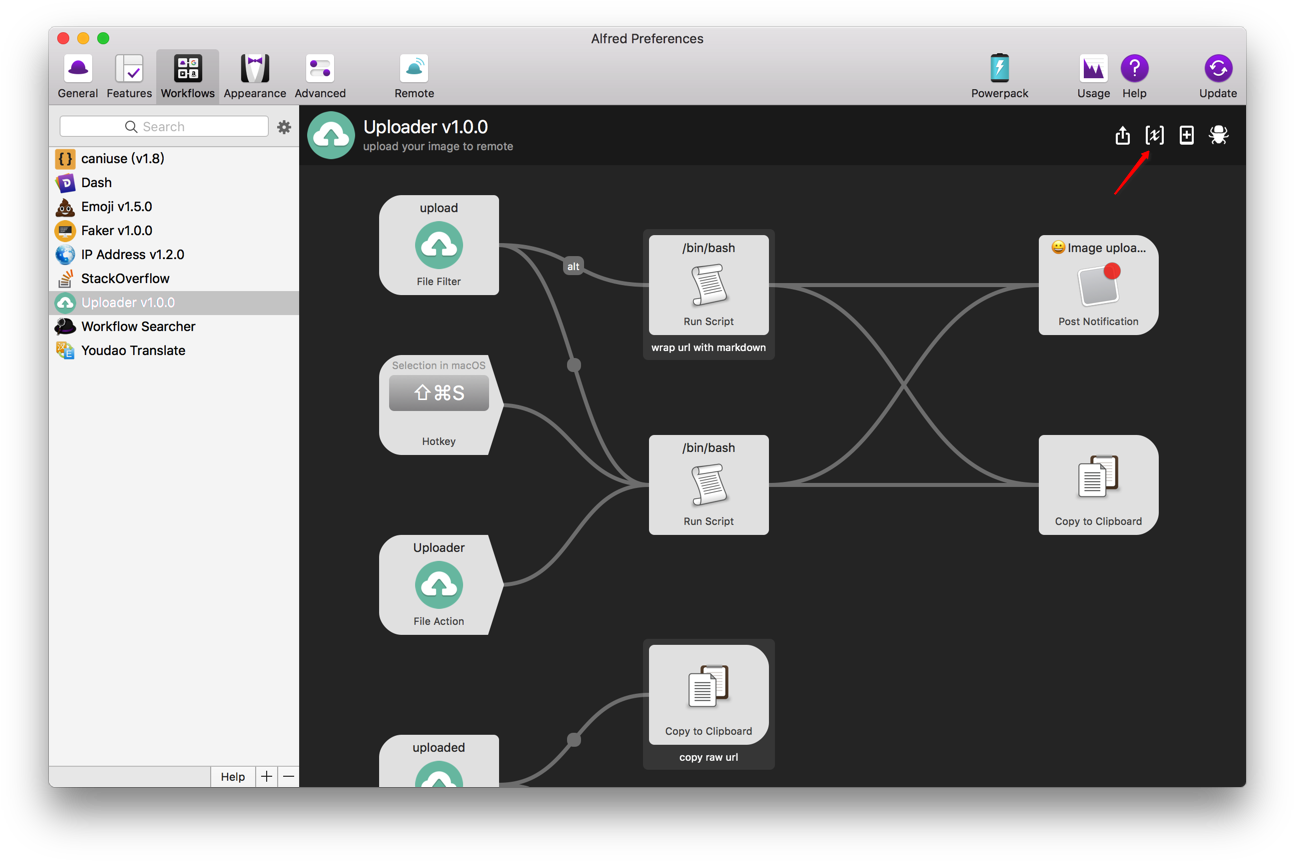Select the caniuse (v1.8) workflow
Screen dimensions: 1294x861
click(174, 158)
